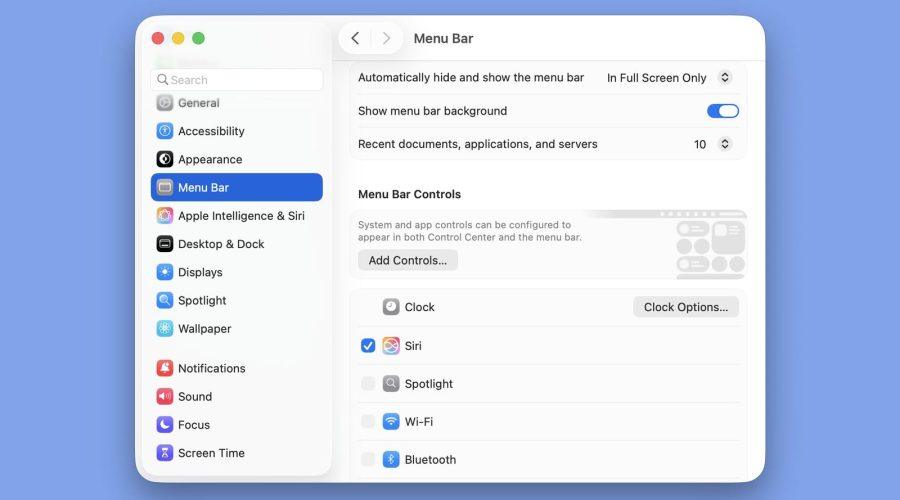Open Wallpaper settings pane

click(x=236, y=328)
